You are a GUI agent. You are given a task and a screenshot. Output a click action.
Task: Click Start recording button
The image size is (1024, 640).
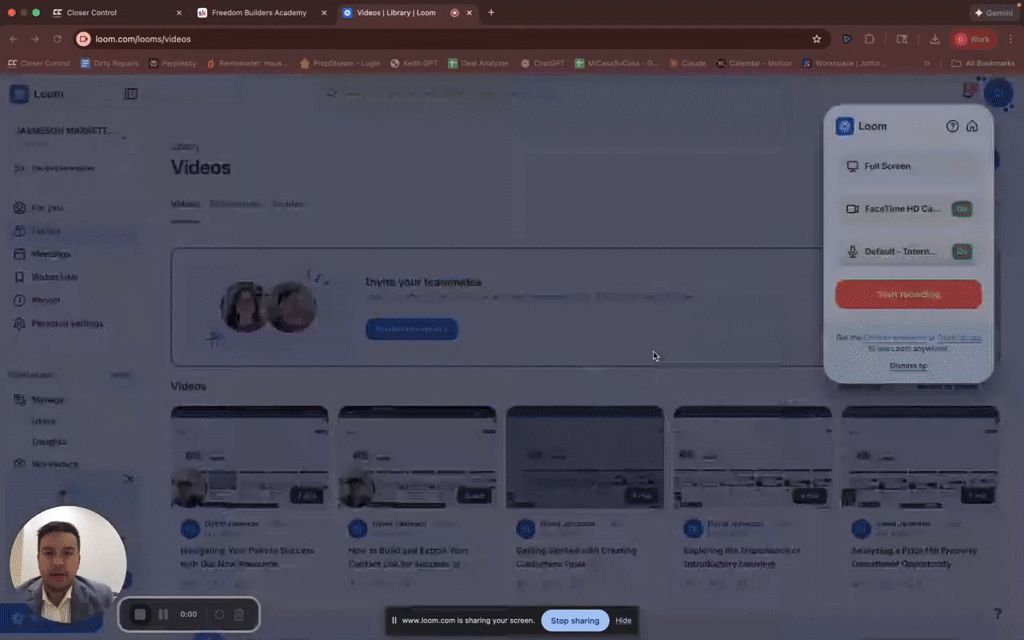click(x=908, y=295)
